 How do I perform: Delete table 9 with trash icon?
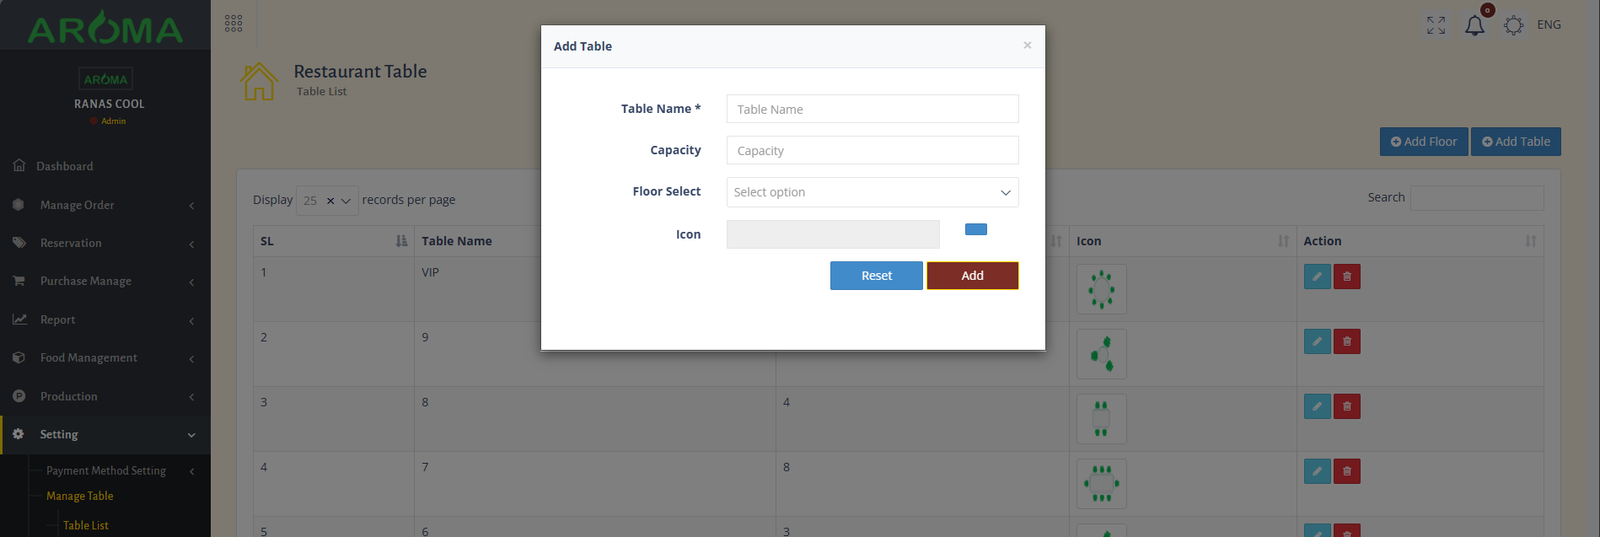pyautogui.click(x=1347, y=342)
